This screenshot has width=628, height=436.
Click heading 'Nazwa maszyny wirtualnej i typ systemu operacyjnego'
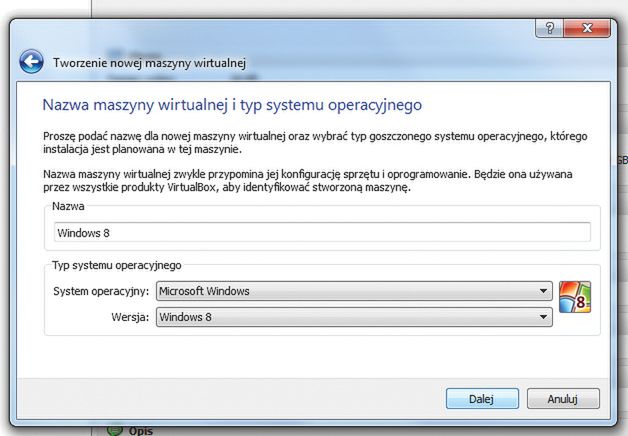coord(232,105)
